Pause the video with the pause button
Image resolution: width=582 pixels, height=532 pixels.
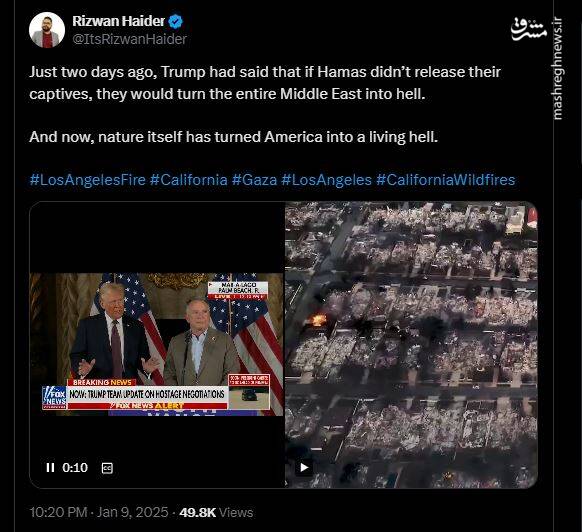coord(50,467)
